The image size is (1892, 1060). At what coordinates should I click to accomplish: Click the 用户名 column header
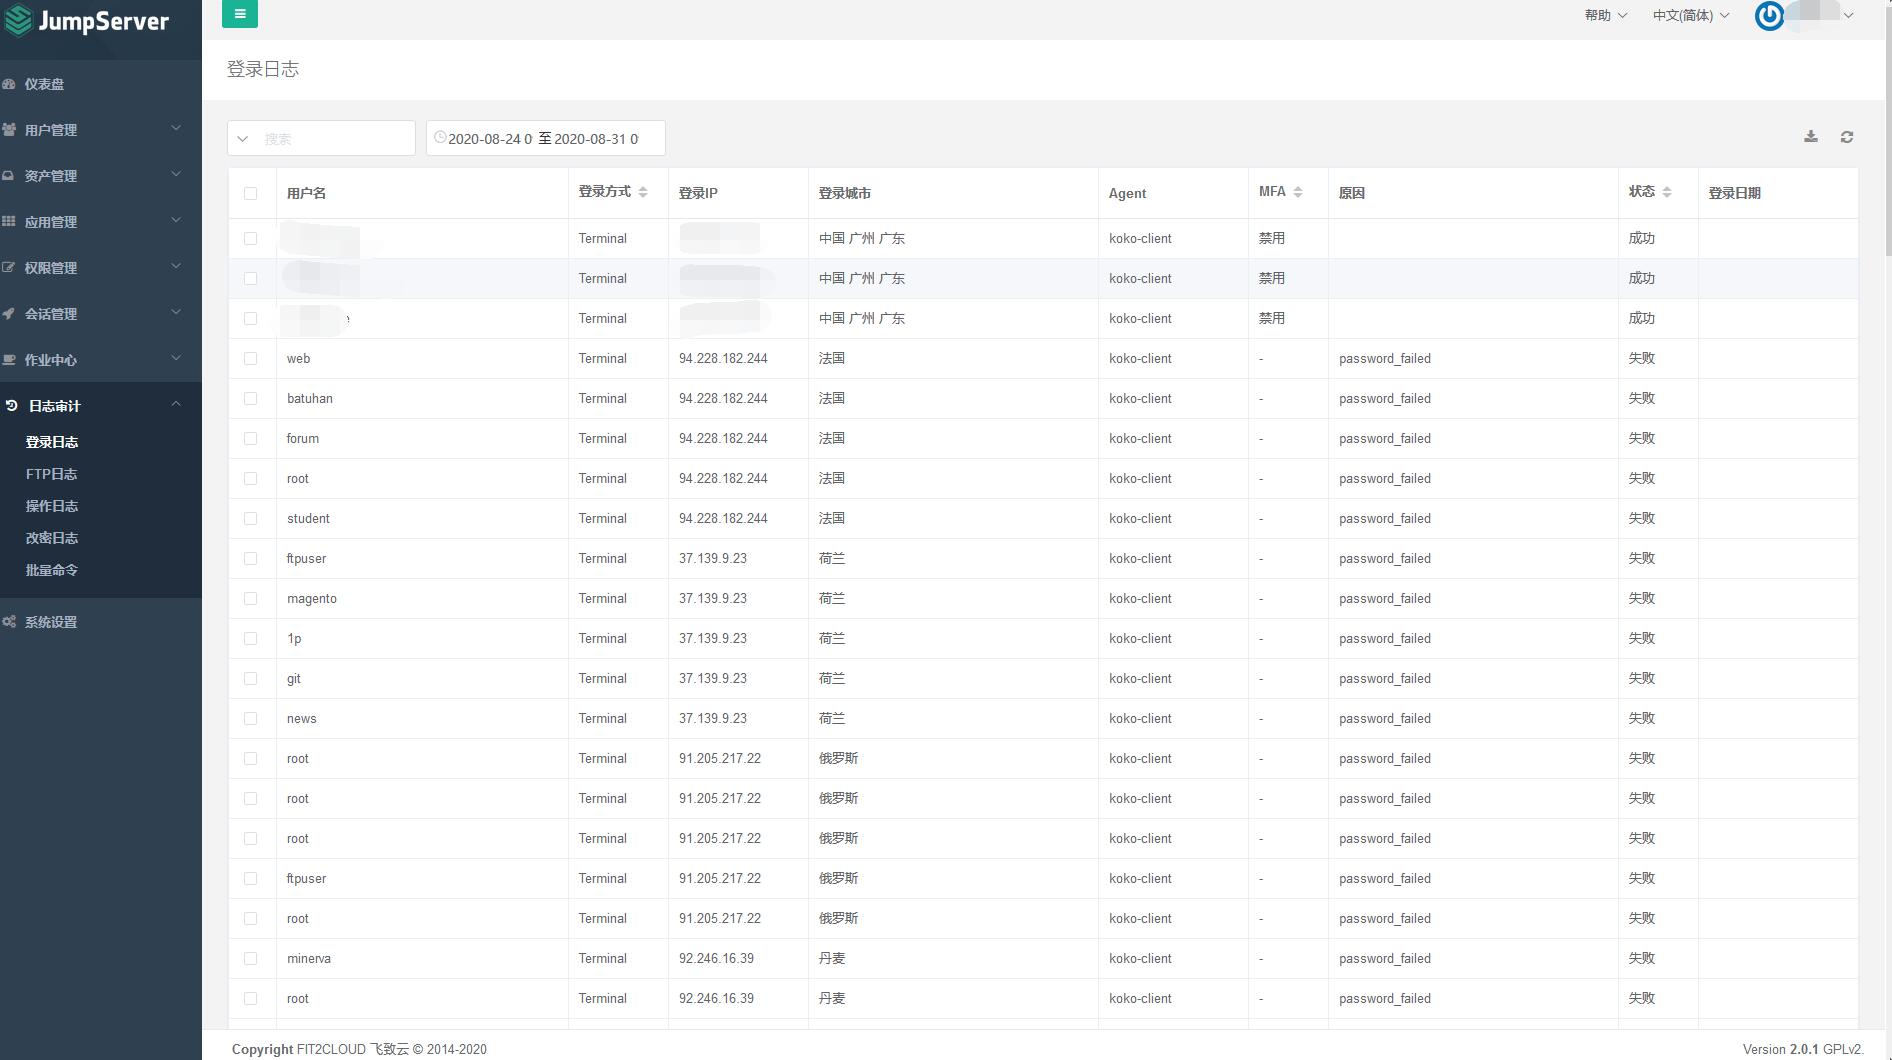point(306,193)
